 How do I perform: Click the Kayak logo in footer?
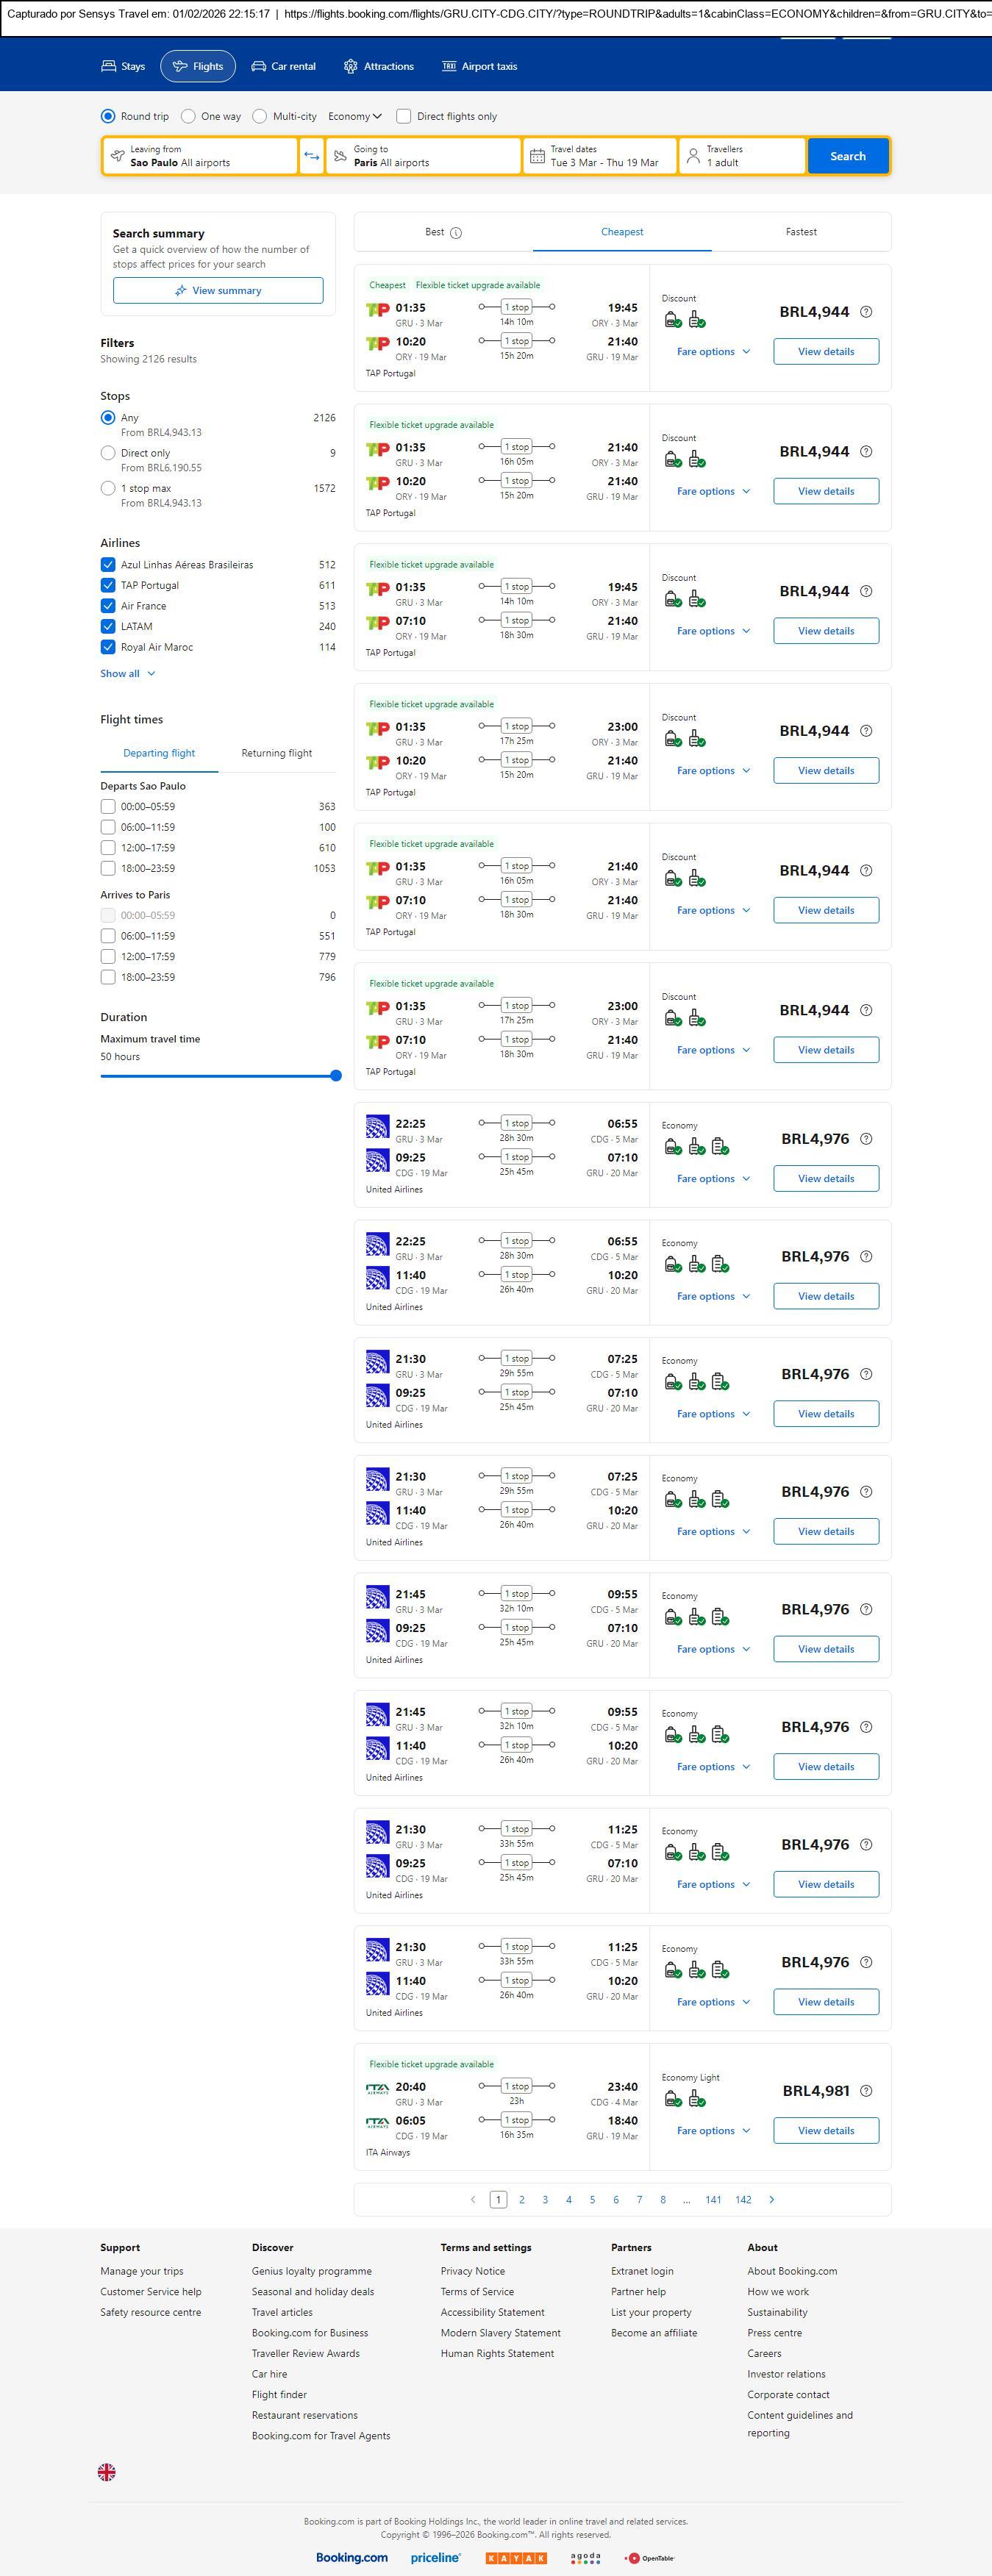516,2557
